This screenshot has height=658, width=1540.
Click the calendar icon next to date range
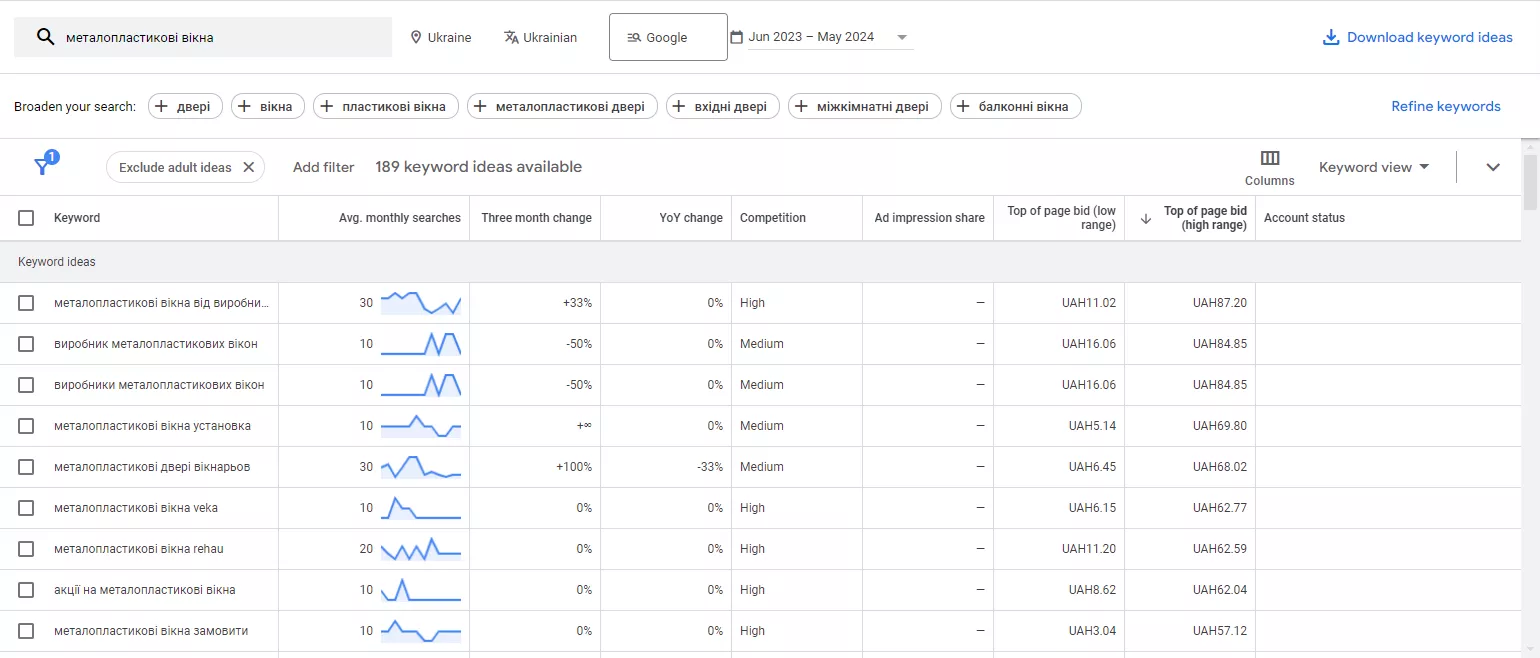[x=737, y=37]
